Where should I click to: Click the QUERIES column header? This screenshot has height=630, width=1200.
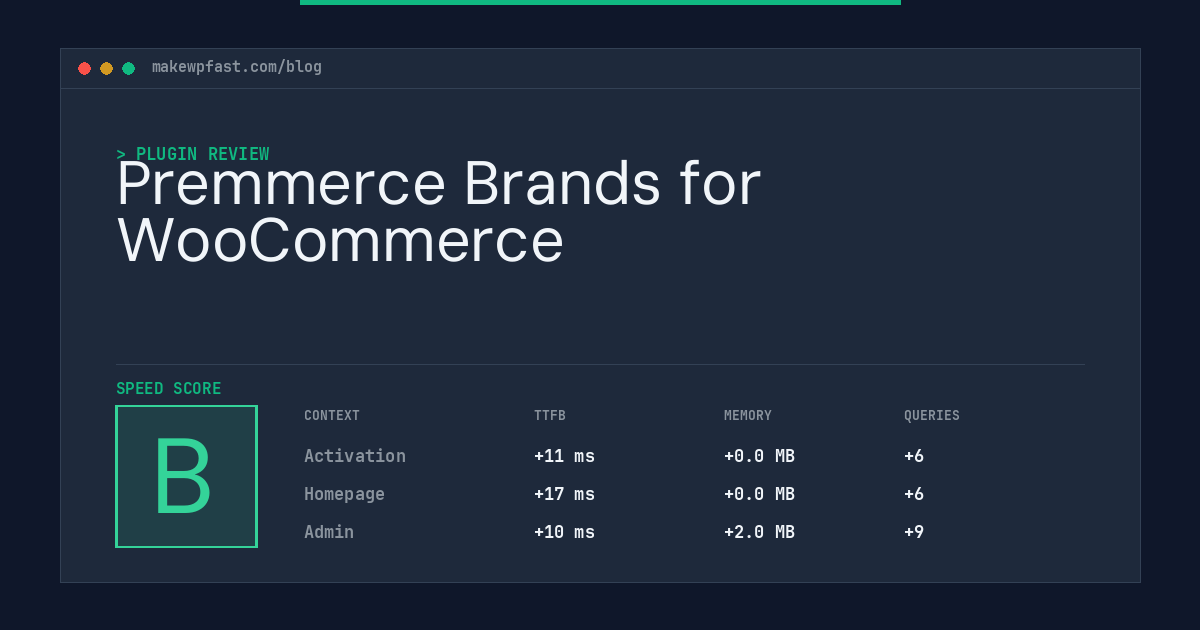click(932, 416)
